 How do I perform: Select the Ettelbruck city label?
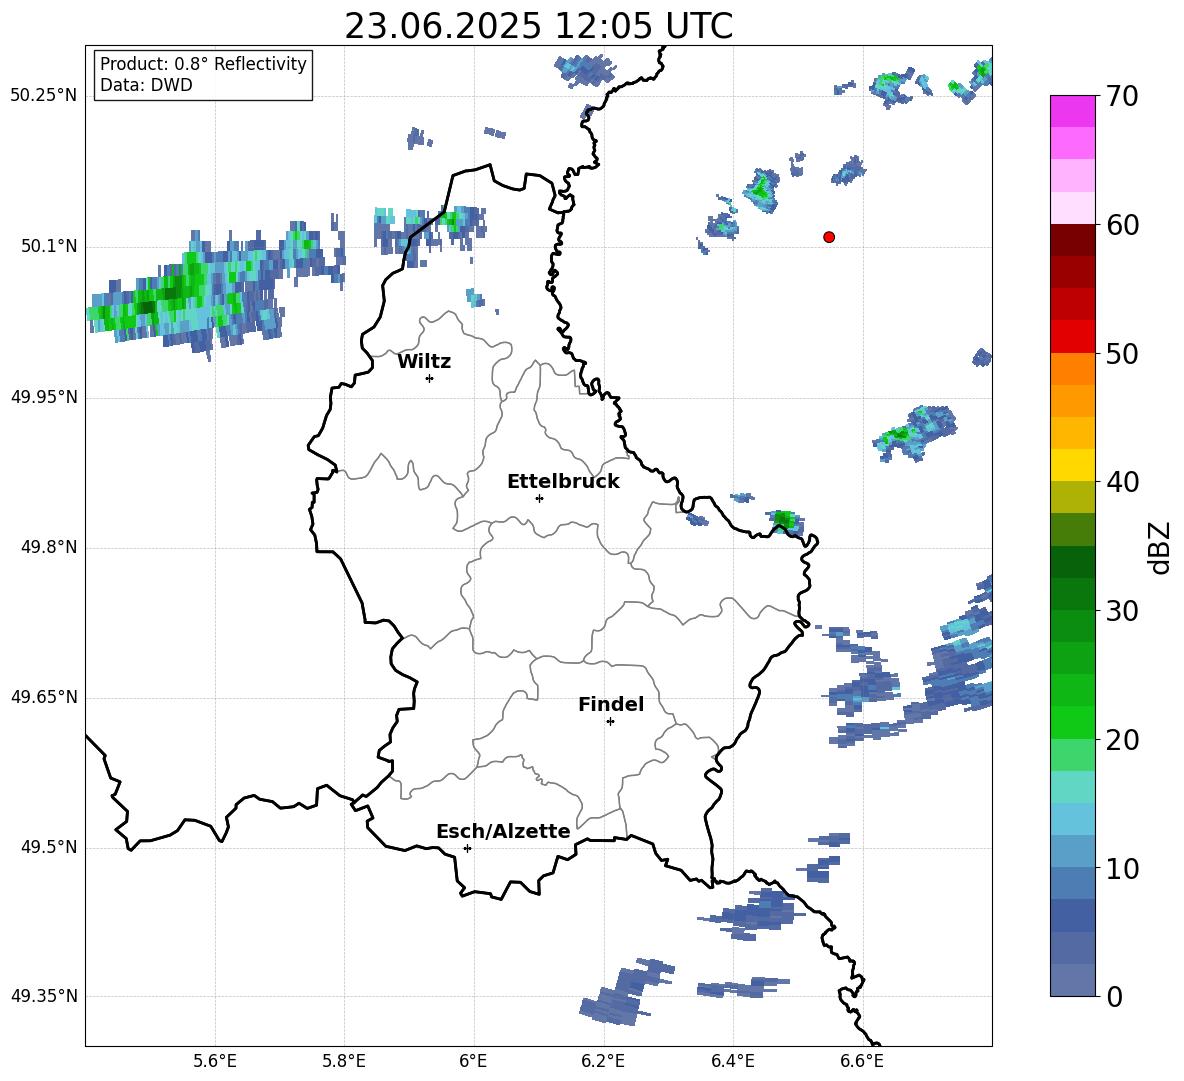click(x=563, y=482)
